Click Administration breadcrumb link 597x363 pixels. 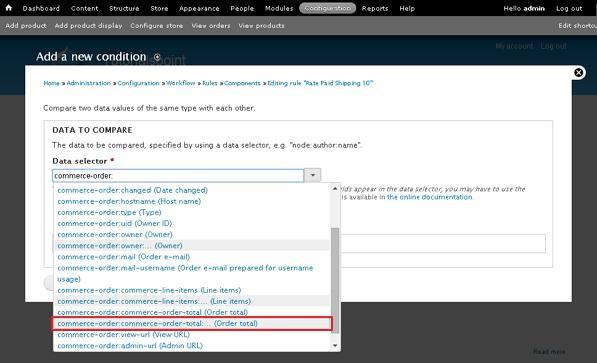89,83
